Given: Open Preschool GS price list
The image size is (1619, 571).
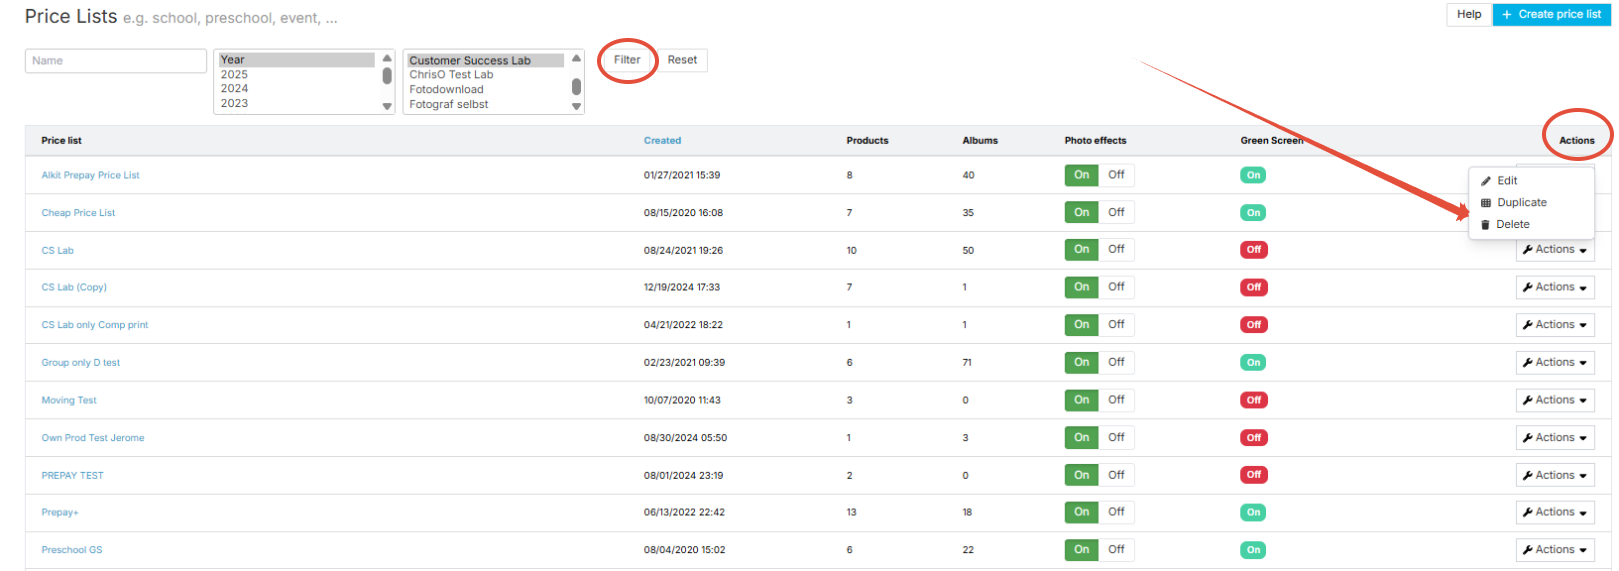Looking at the screenshot, I should point(71,550).
